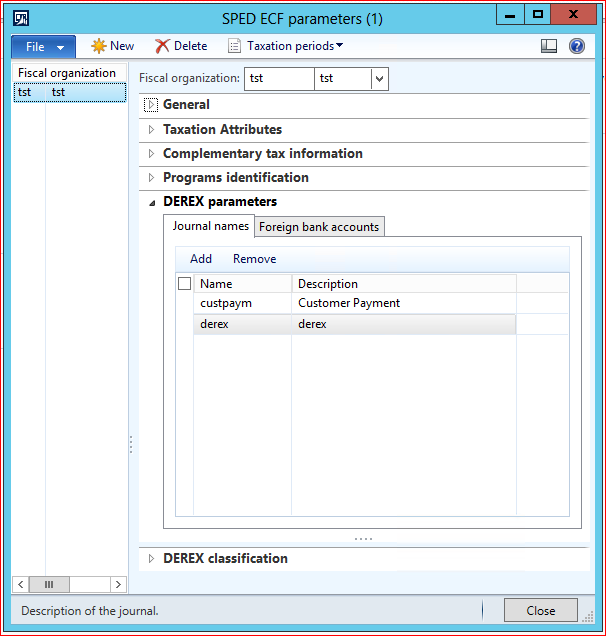The width and height of the screenshot is (606, 636).
Task: Click Remove in the journal names grid
Action: point(254,259)
